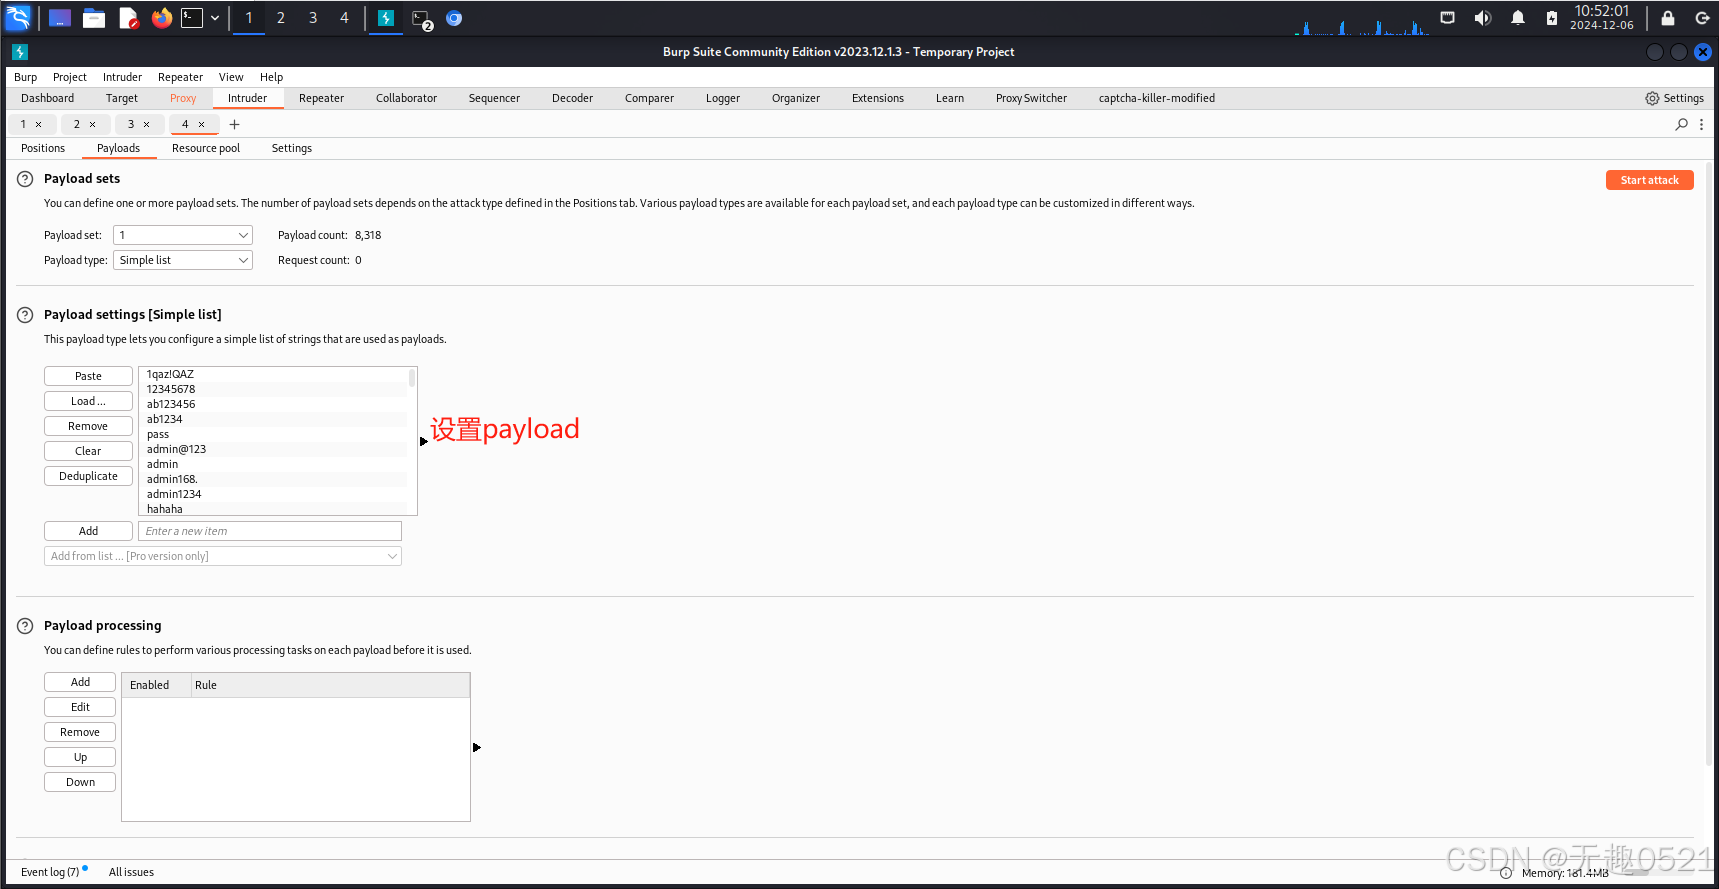
Task: Open the terminal dropdown arrow in the panel
Action: [215, 18]
